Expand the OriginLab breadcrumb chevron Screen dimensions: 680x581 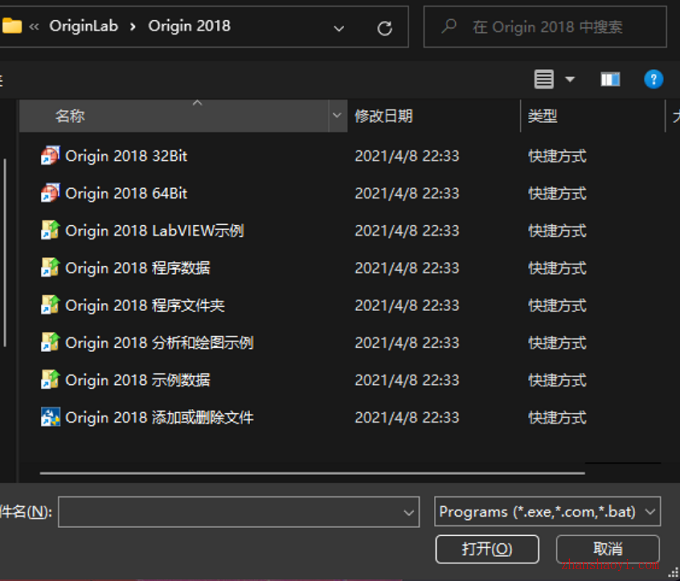tap(133, 27)
